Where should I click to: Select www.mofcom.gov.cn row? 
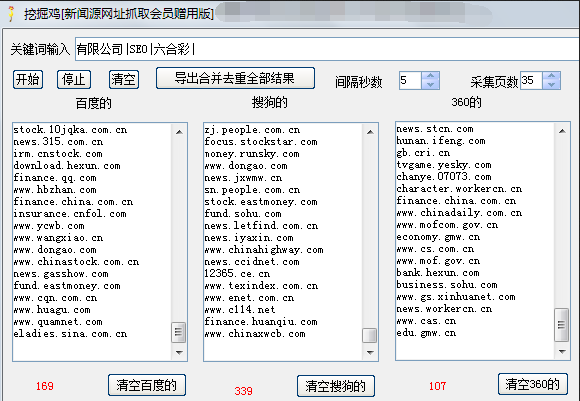(447, 225)
